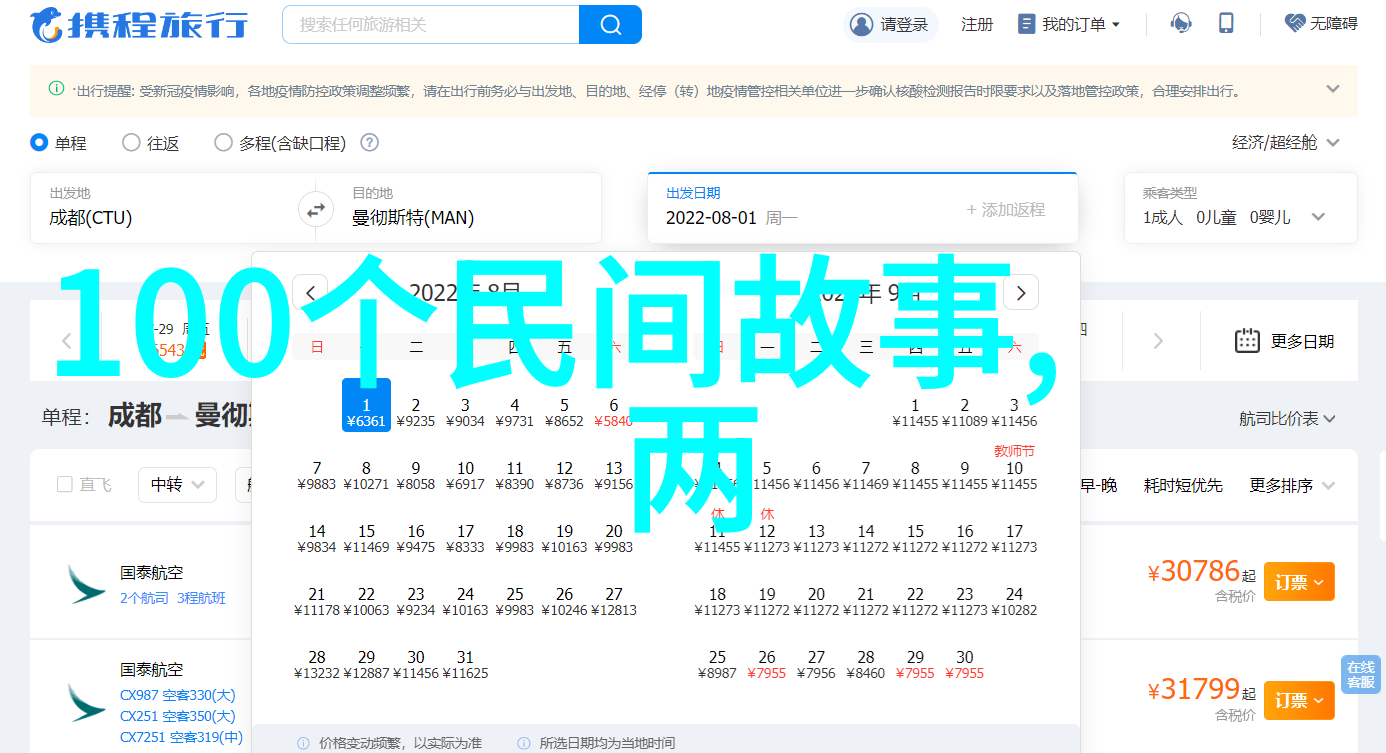This screenshot has height=753, width=1386.
Task: Open the headset customer service icon
Action: click(x=1181, y=24)
